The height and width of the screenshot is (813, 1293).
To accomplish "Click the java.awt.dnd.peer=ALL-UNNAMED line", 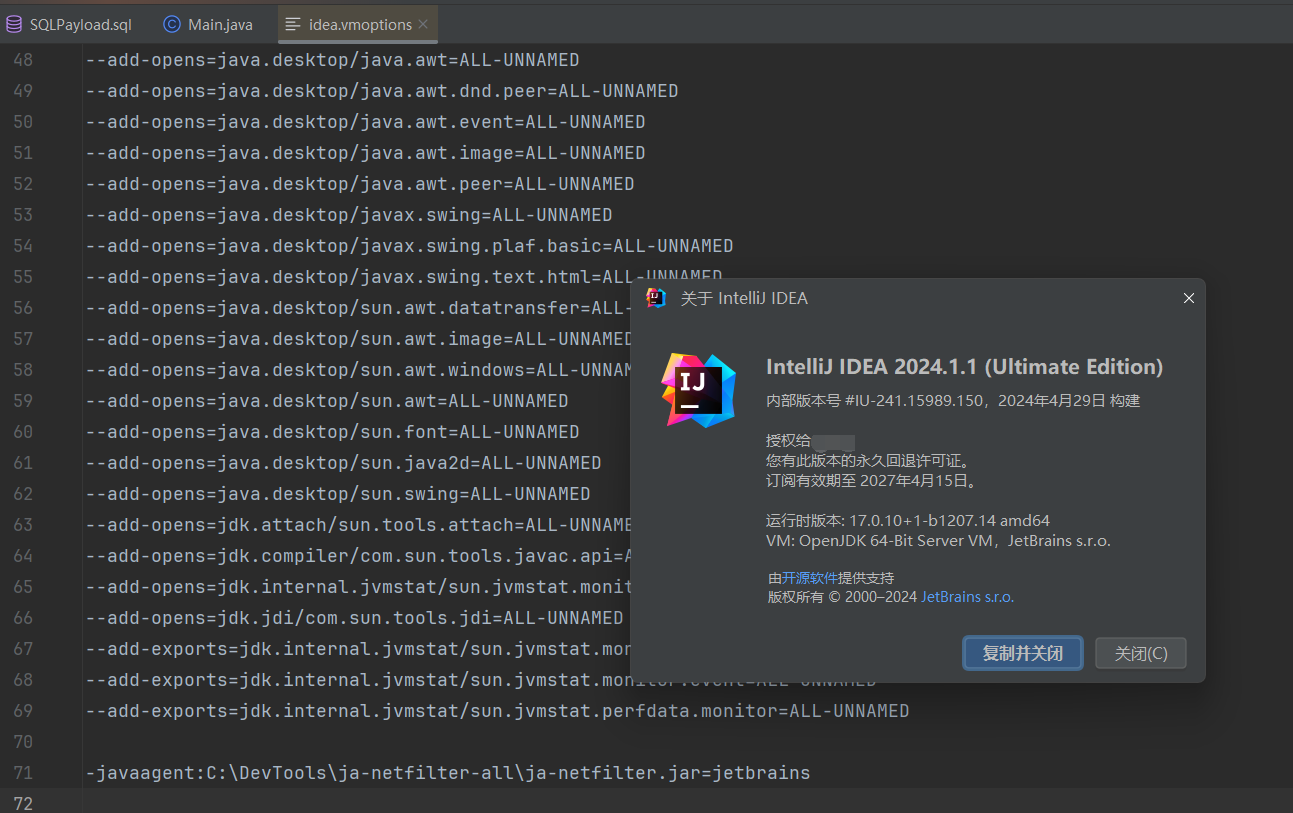I will point(382,91).
